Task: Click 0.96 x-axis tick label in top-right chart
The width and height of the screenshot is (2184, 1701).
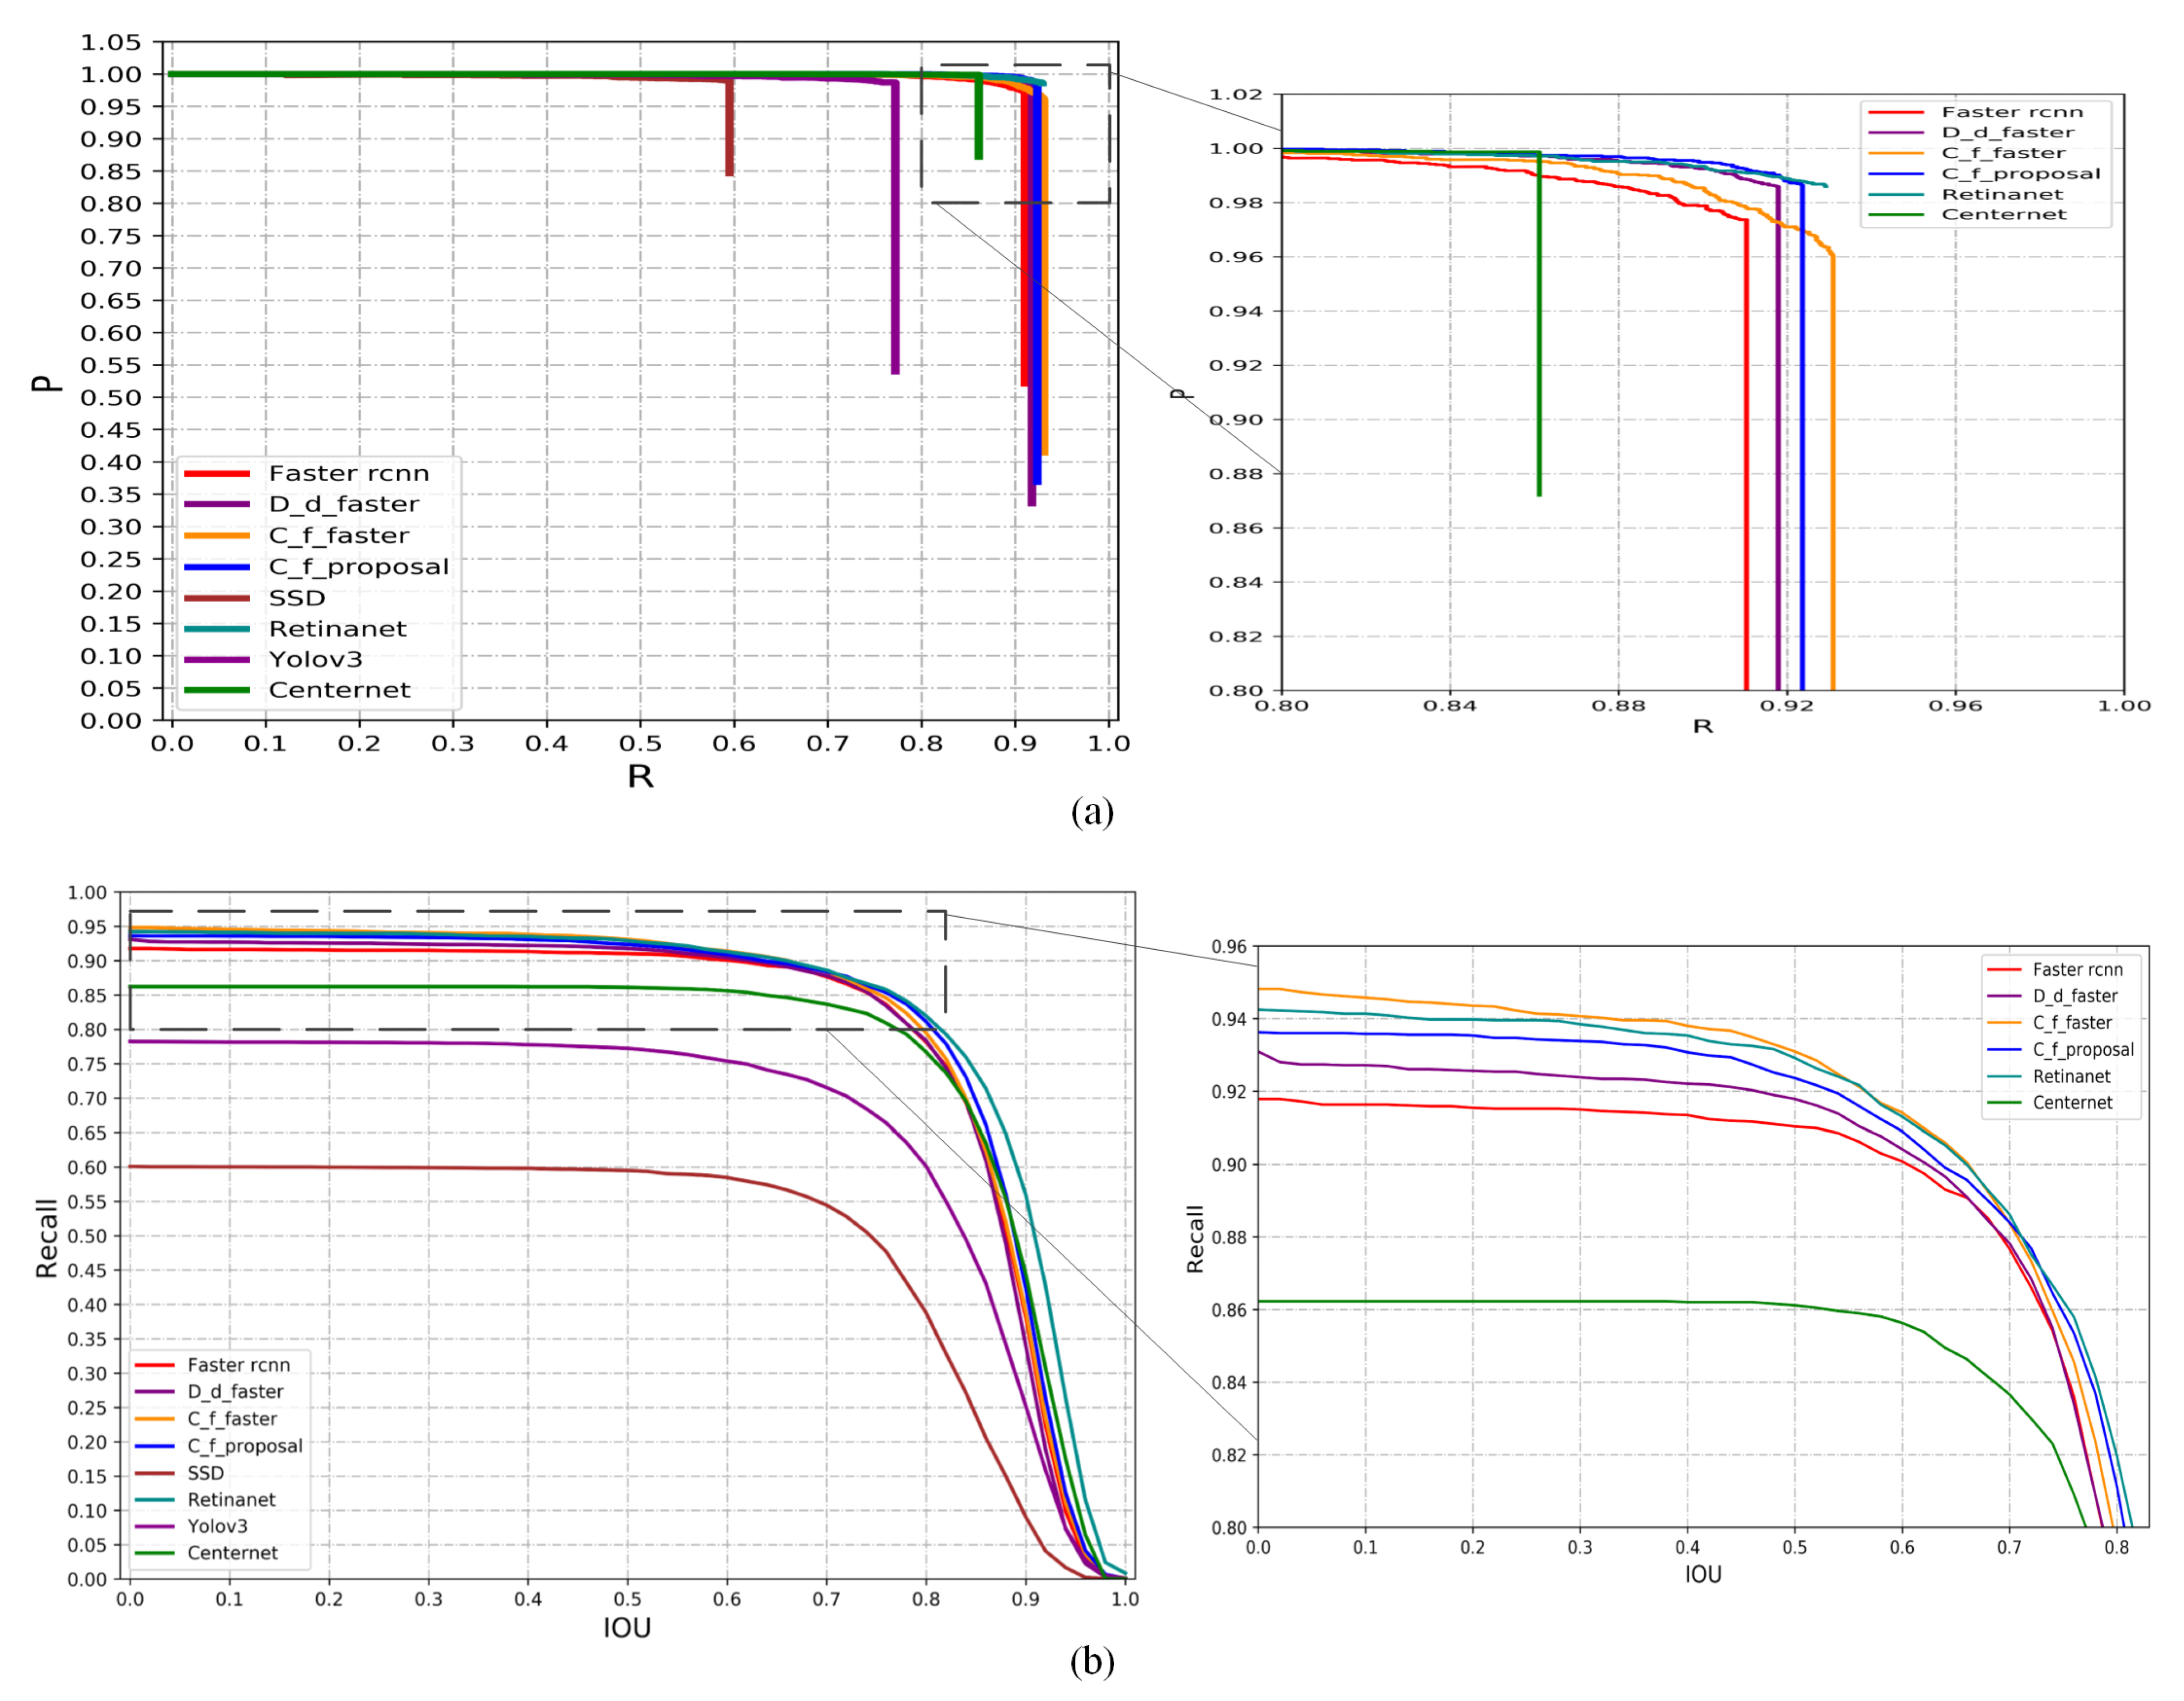Action: click(1955, 706)
